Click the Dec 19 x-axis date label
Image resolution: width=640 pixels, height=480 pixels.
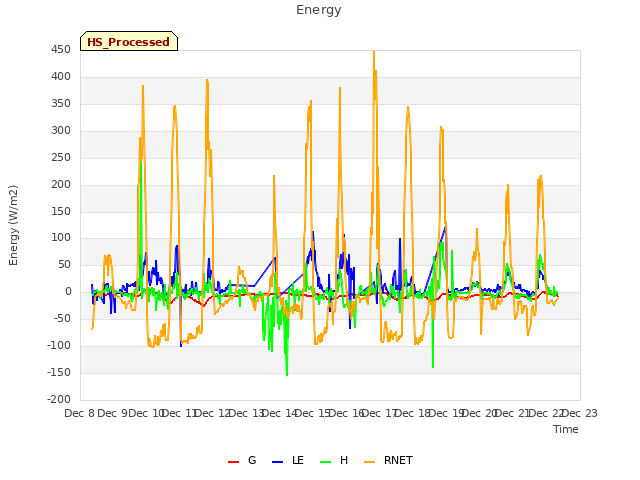tap(447, 413)
